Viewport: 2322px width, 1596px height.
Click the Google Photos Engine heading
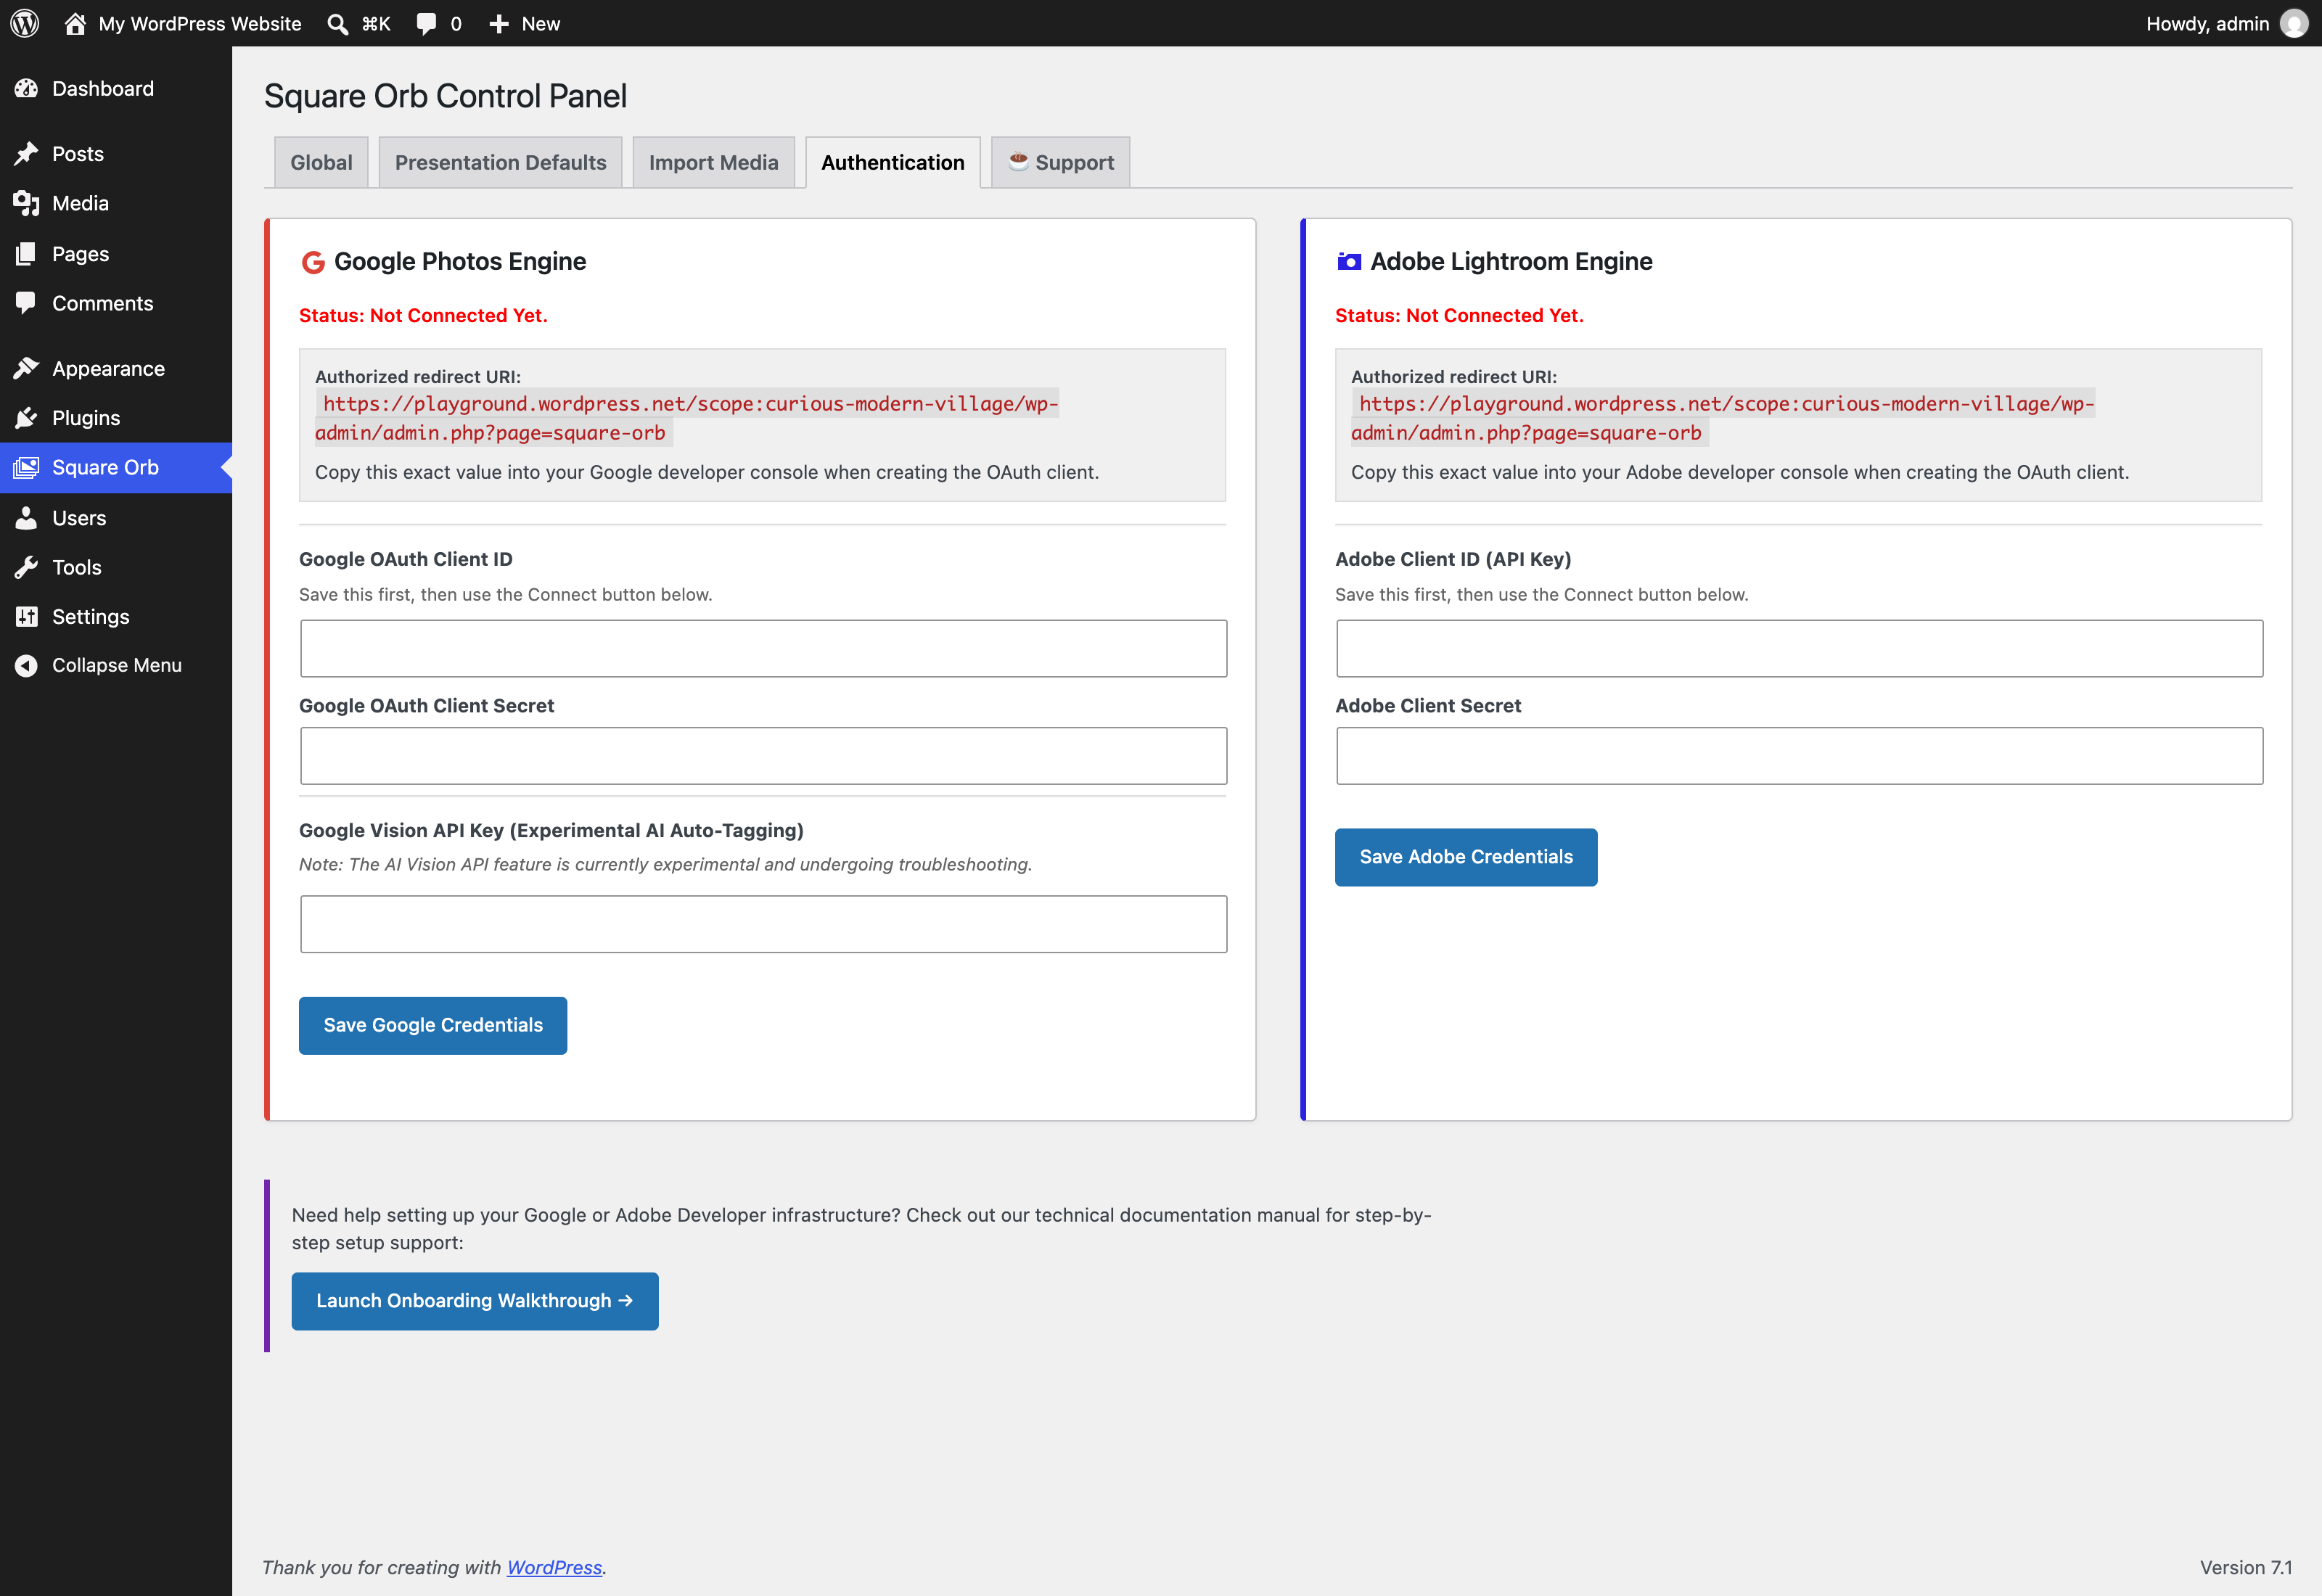(460, 261)
